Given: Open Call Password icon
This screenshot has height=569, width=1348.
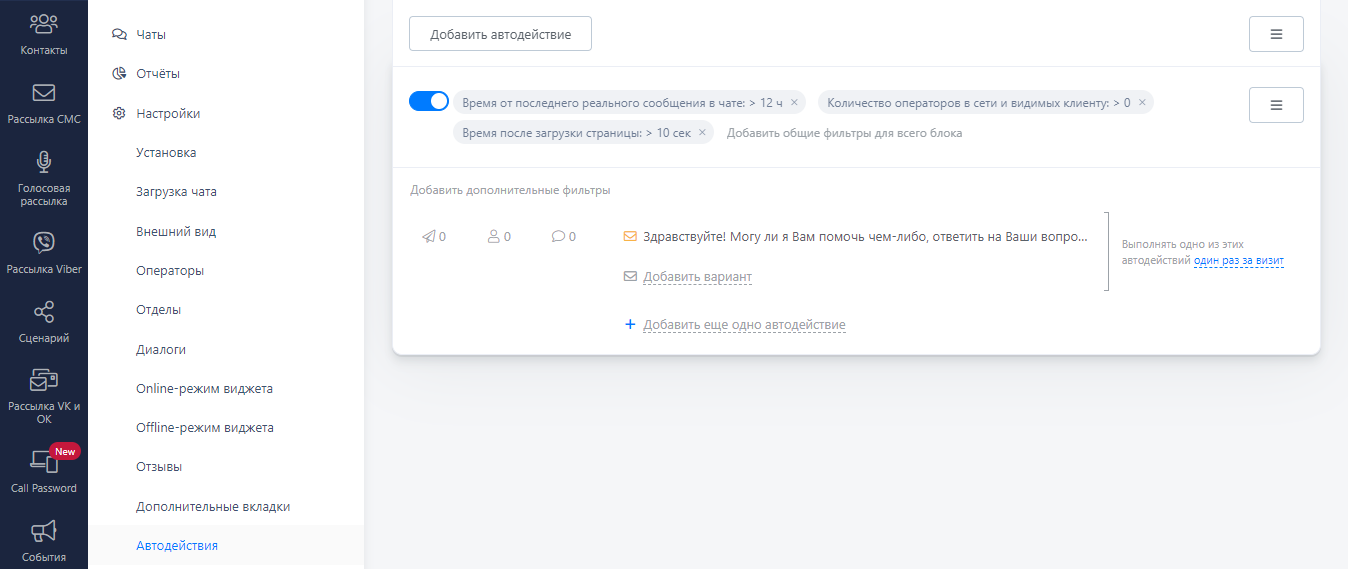Looking at the screenshot, I should coord(43,461).
